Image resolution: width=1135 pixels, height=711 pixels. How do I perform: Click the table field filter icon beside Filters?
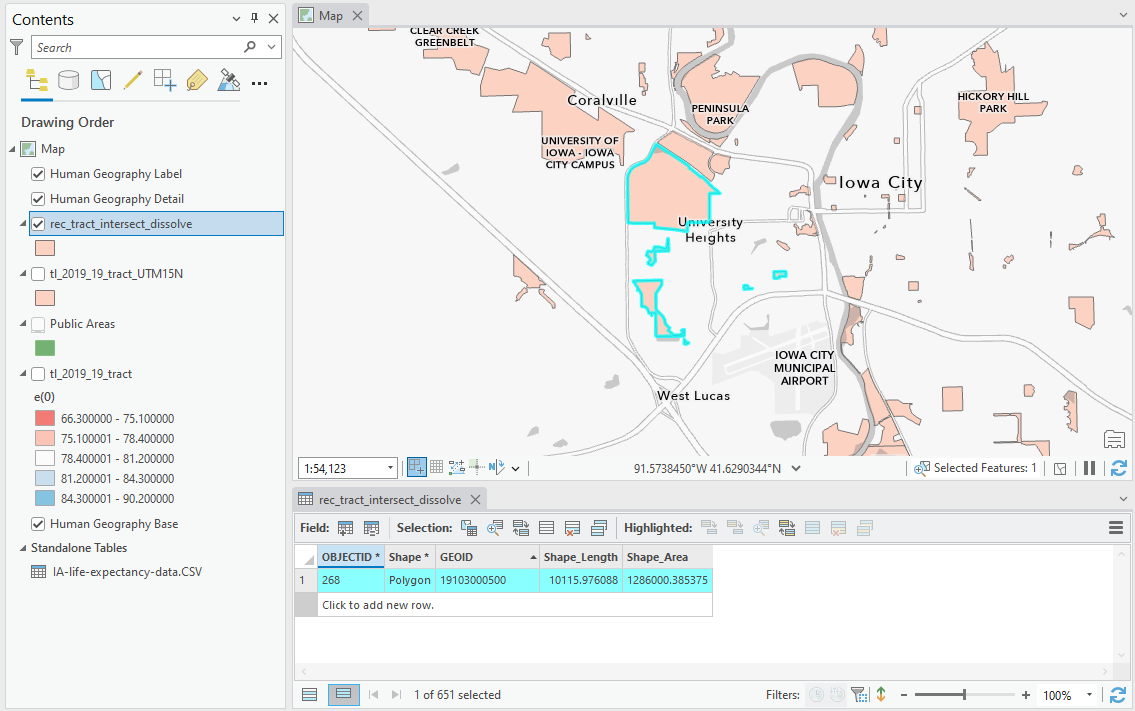tap(860, 694)
